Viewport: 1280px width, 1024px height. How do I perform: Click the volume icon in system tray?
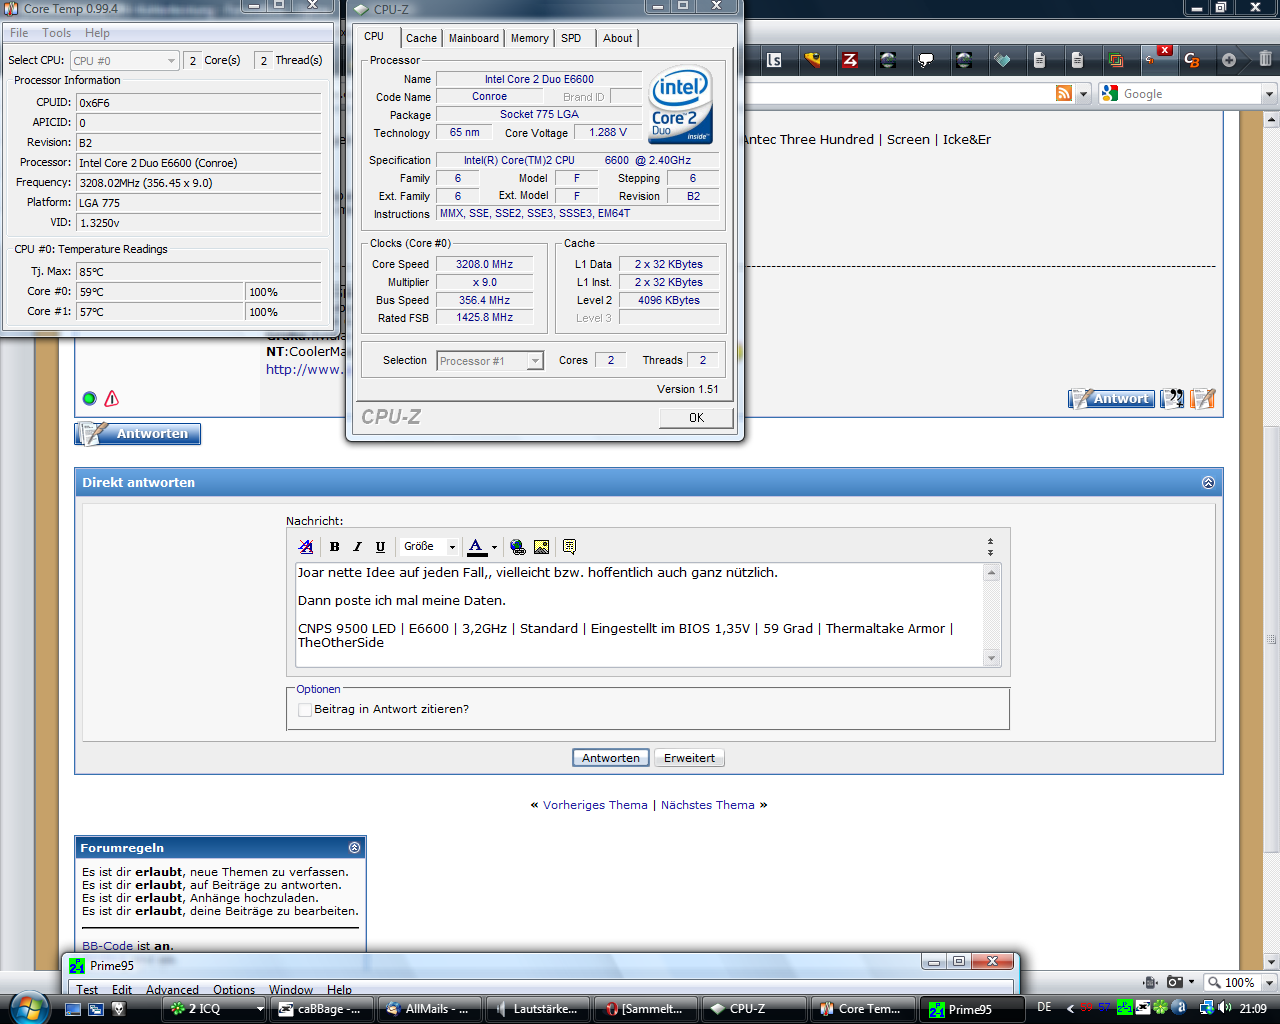tap(1226, 1008)
